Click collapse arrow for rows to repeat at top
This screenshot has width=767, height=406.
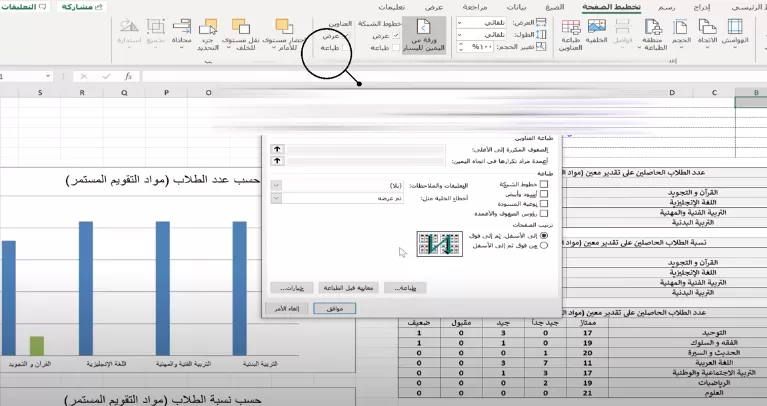coord(277,148)
